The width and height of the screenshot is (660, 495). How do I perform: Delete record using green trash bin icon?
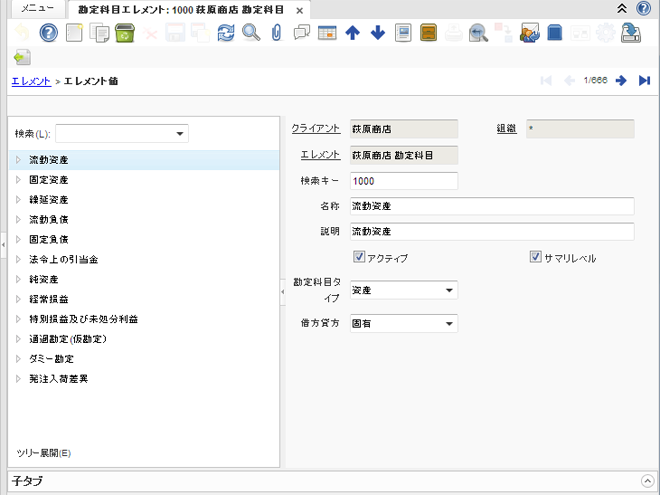[x=125, y=32]
